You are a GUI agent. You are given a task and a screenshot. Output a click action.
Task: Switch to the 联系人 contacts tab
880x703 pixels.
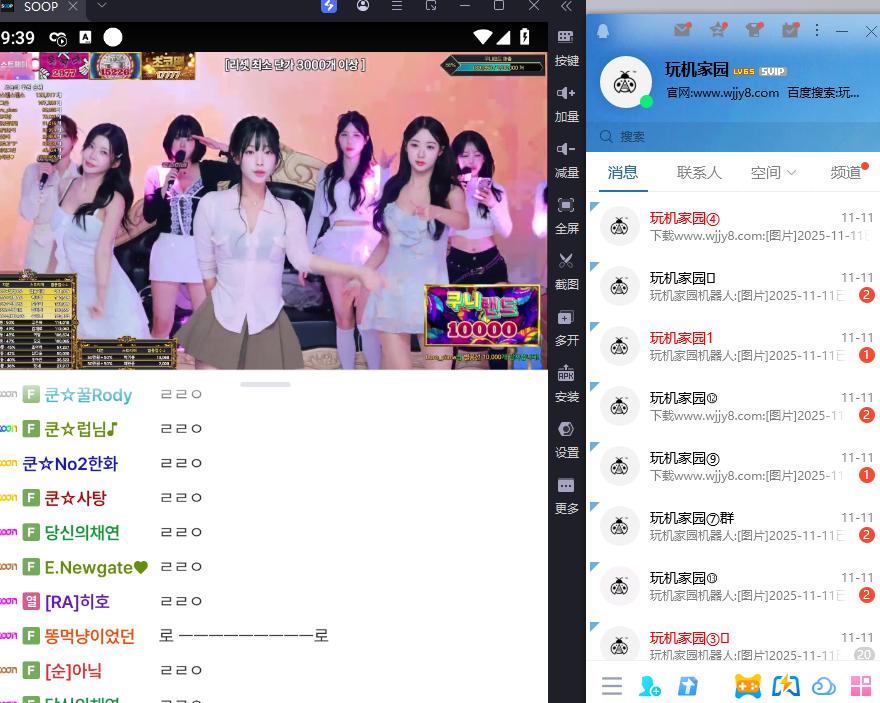(x=699, y=172)
